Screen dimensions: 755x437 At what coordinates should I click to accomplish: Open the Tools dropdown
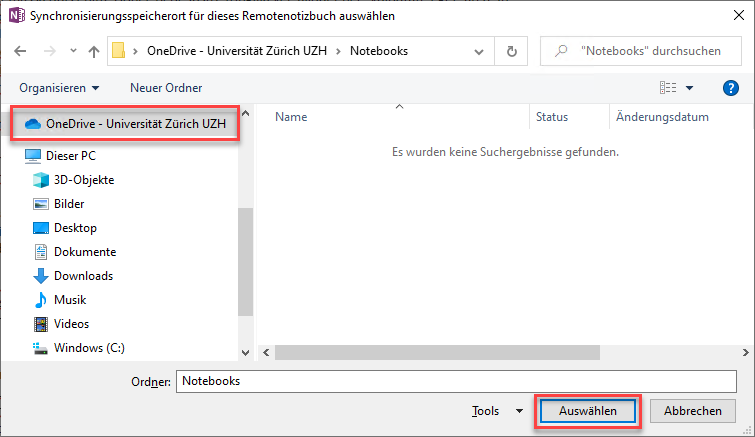(x=497, y=411)
